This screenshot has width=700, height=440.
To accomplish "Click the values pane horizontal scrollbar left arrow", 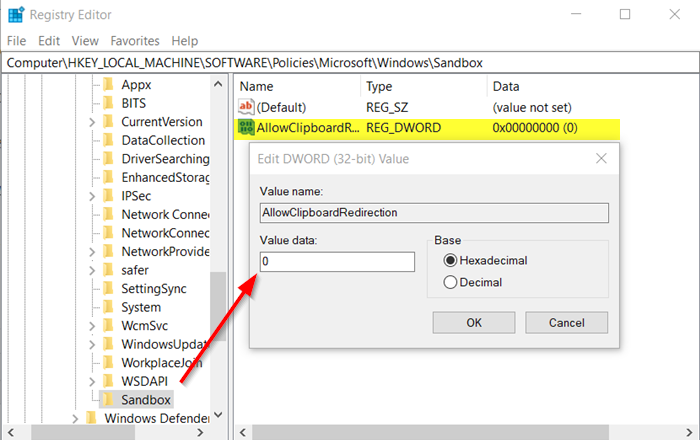I will (x=243, y=432).
